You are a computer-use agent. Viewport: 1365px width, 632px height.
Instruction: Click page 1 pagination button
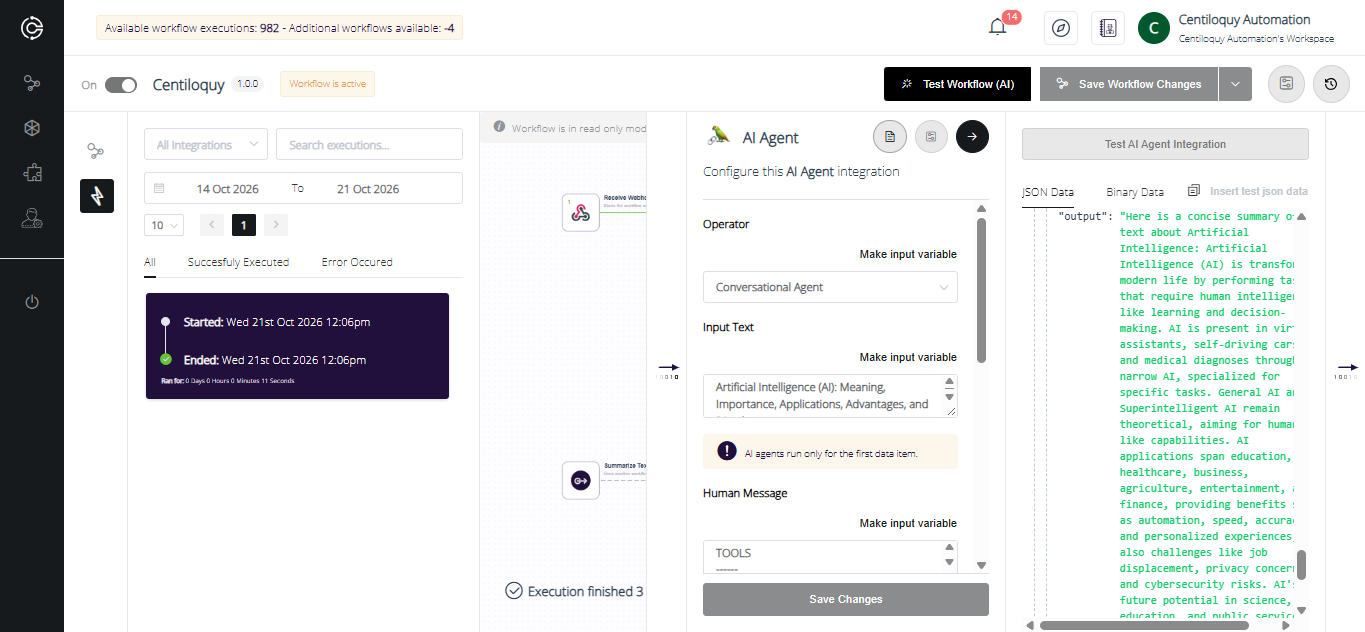pos(244,225)
